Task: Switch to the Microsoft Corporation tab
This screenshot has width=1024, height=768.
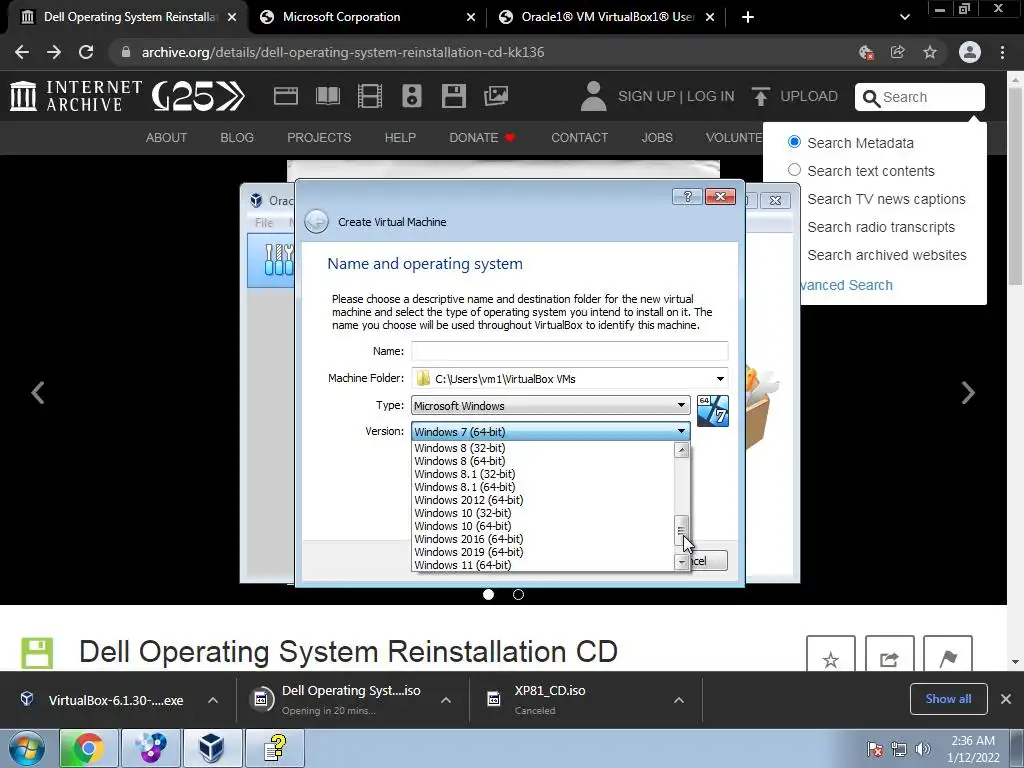Action: click(x=366, y=17)
